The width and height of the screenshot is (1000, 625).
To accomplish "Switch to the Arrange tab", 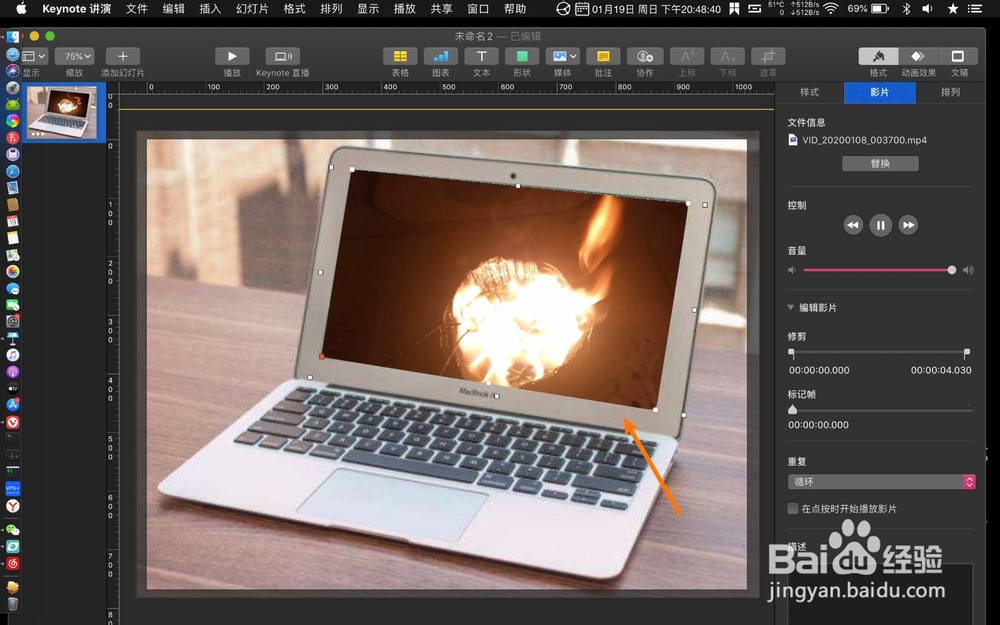I will [x=950, y=92].
